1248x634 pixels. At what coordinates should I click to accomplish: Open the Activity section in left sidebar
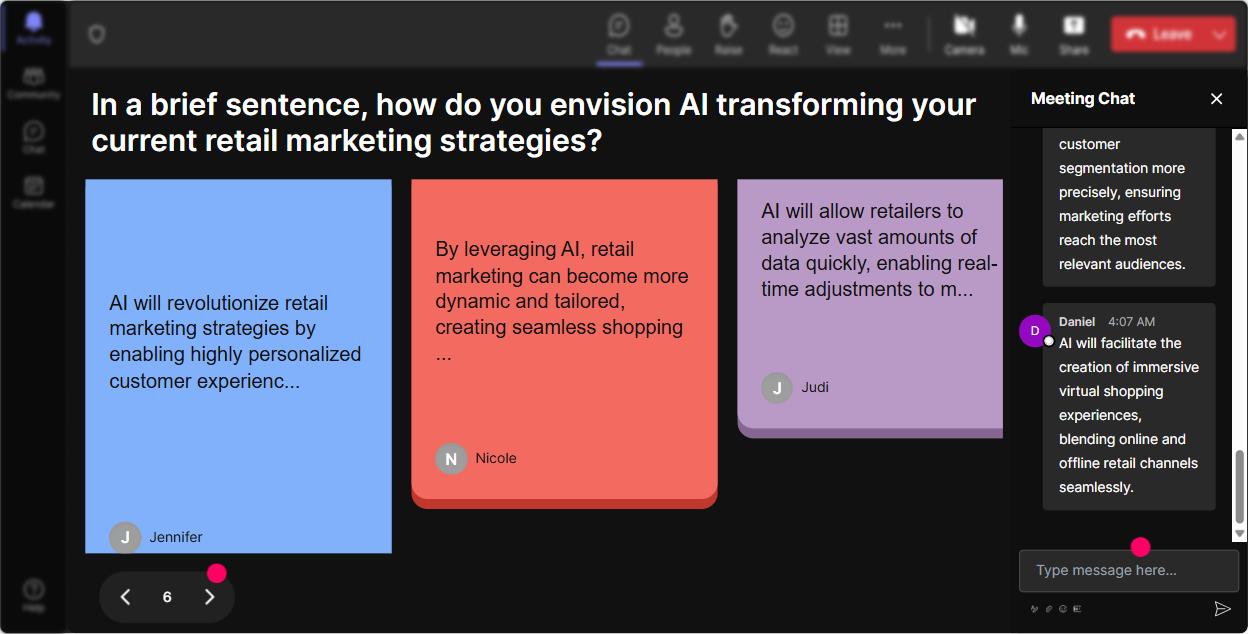[34, 28]
